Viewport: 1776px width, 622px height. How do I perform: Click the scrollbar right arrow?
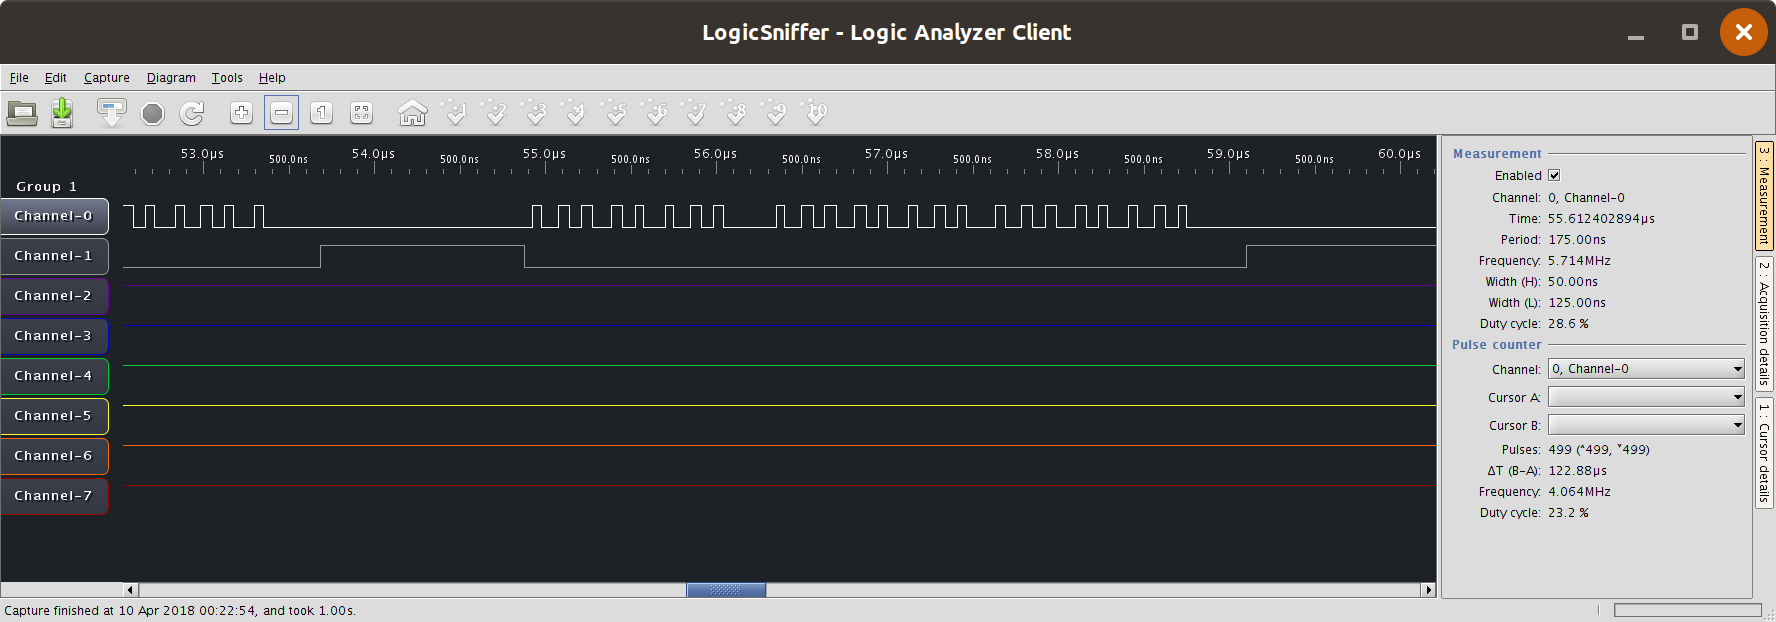(x=1429, y=590)
